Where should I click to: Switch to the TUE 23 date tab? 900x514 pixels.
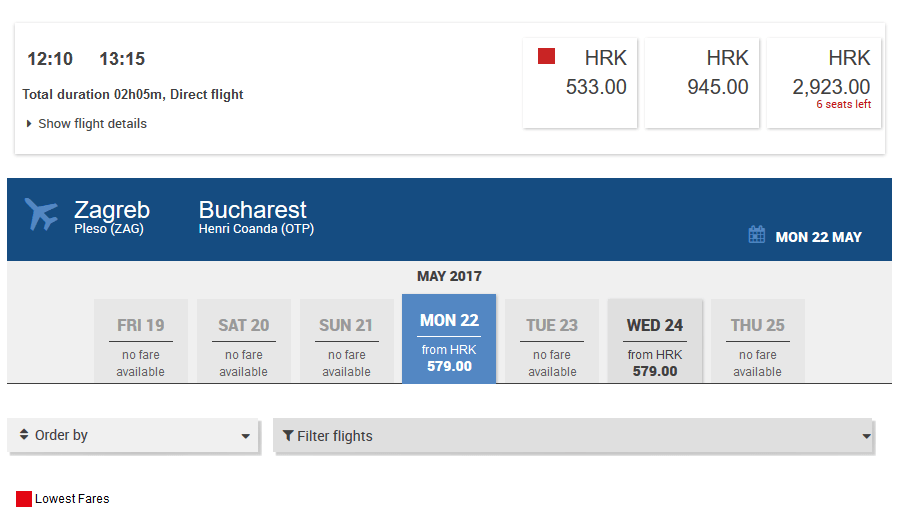(x=552, y=341)
